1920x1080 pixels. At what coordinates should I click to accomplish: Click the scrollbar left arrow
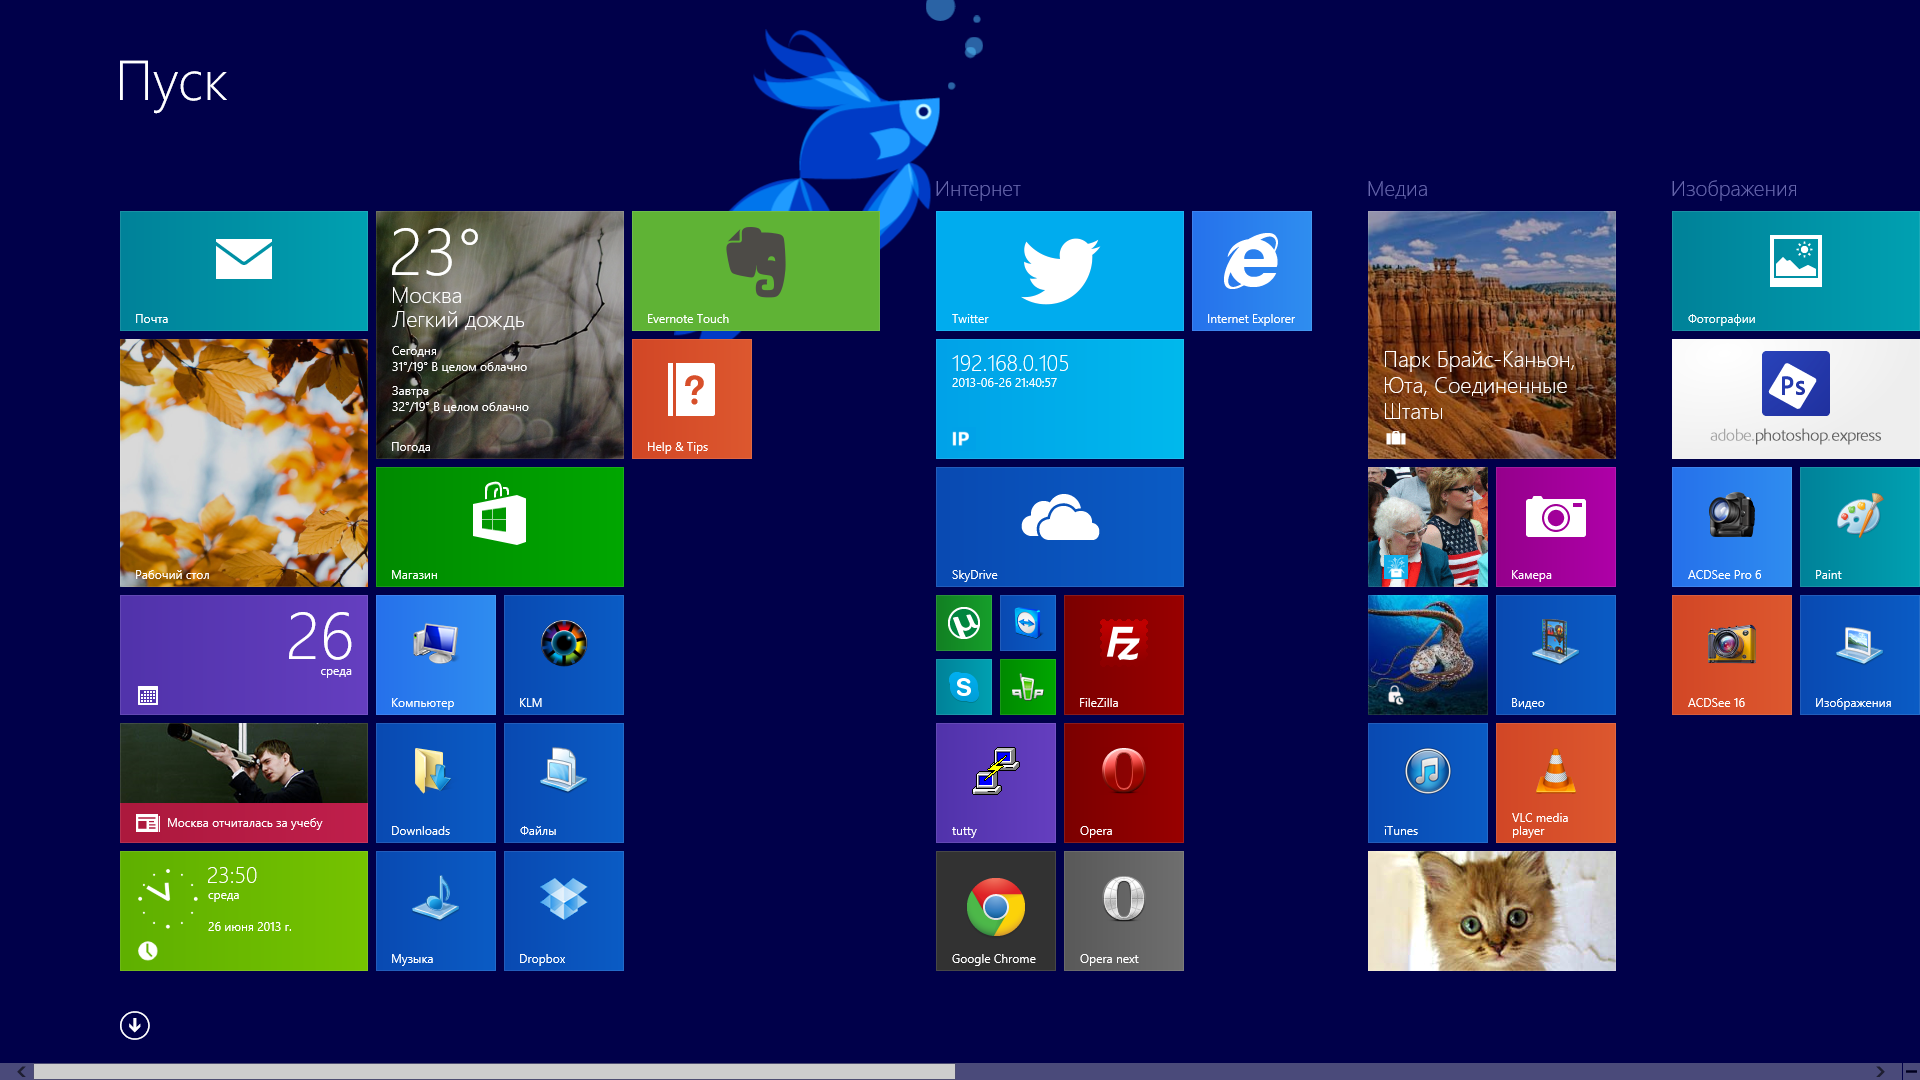click(x=21, y=1071)
